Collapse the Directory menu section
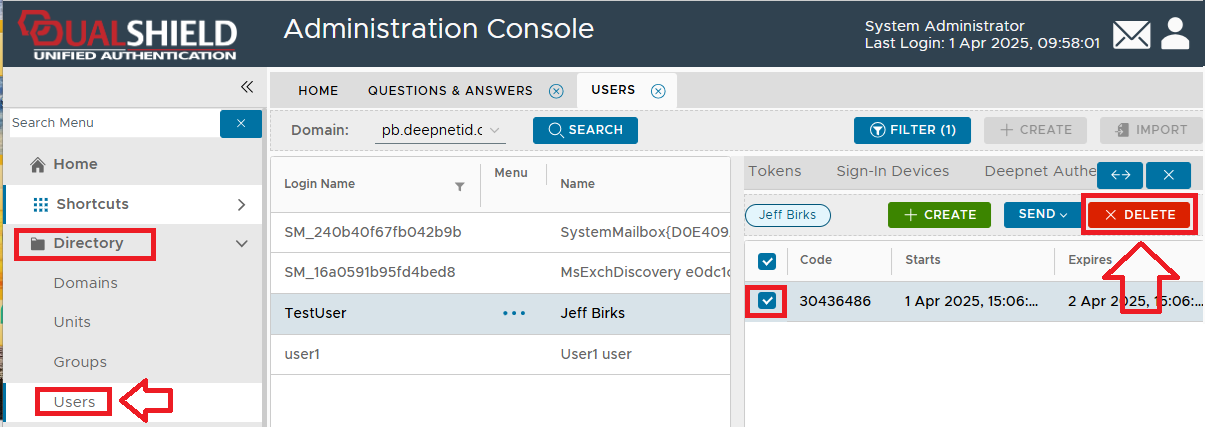This screenshot has height=427, width=1205. tap(240, 243)
